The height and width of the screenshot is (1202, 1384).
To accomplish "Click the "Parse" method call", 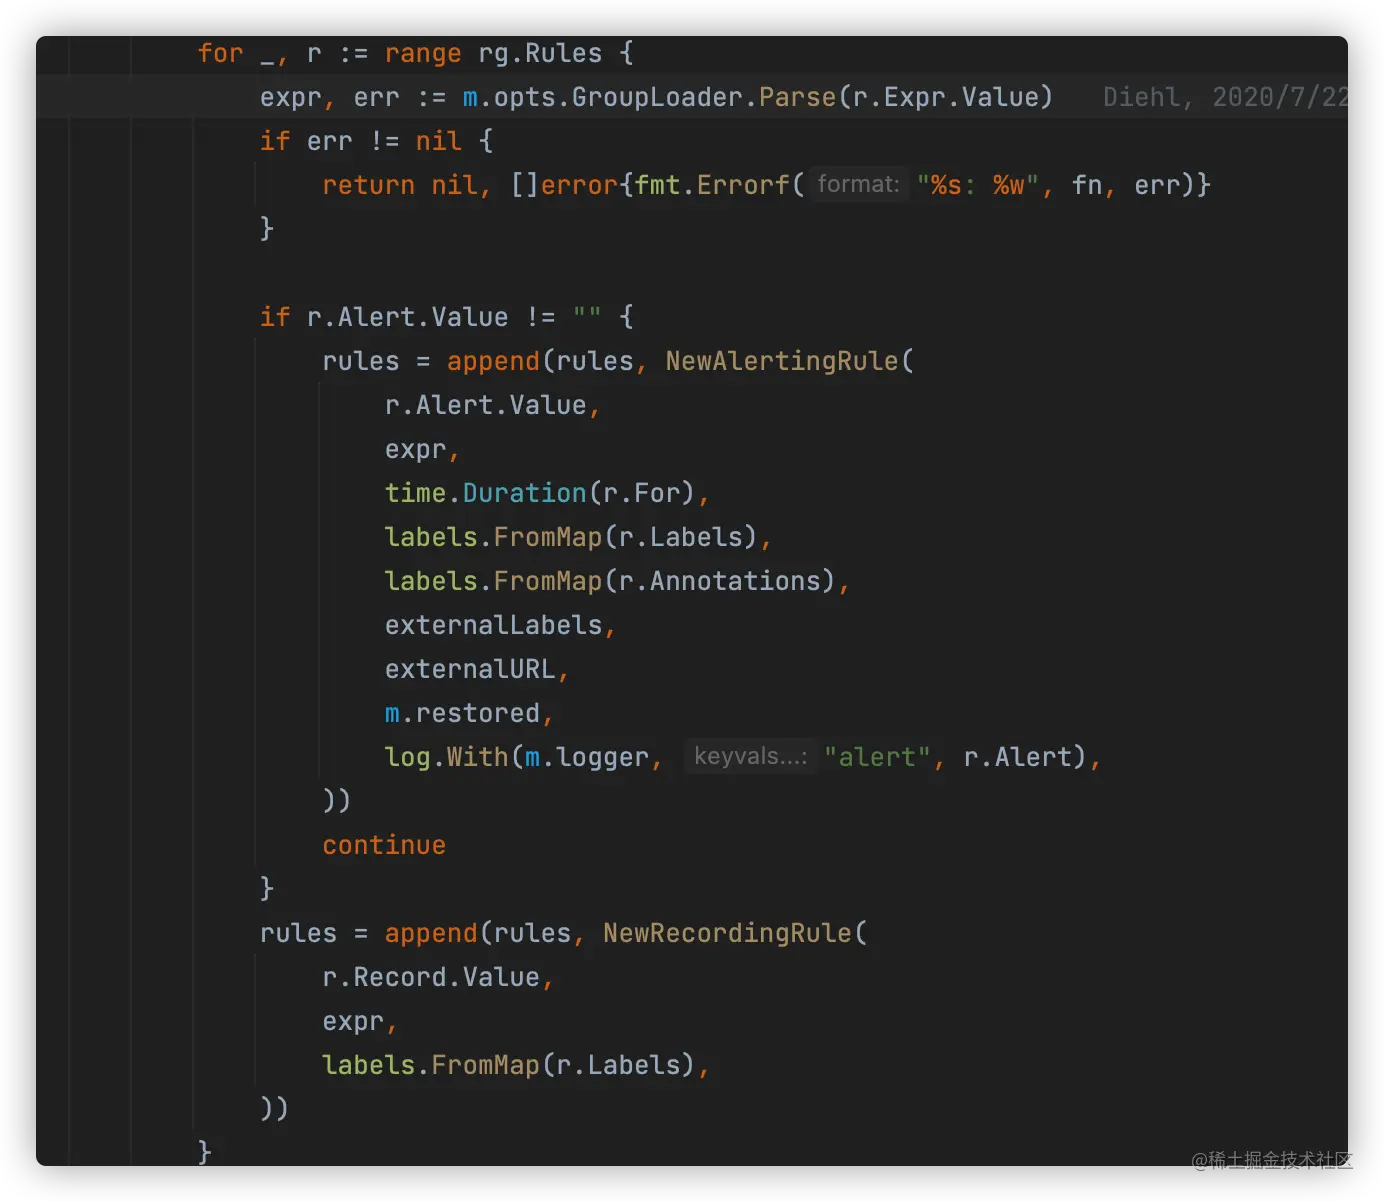I will coord(797,98).
